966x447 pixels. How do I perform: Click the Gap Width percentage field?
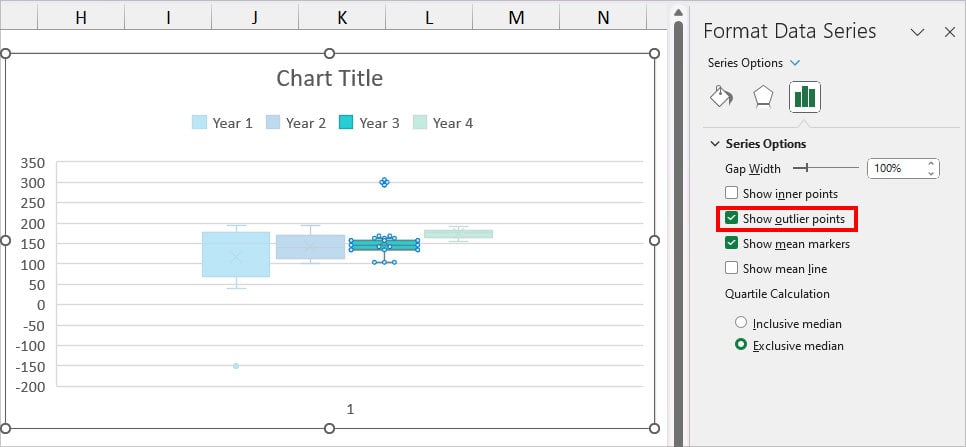coord(895,168)
